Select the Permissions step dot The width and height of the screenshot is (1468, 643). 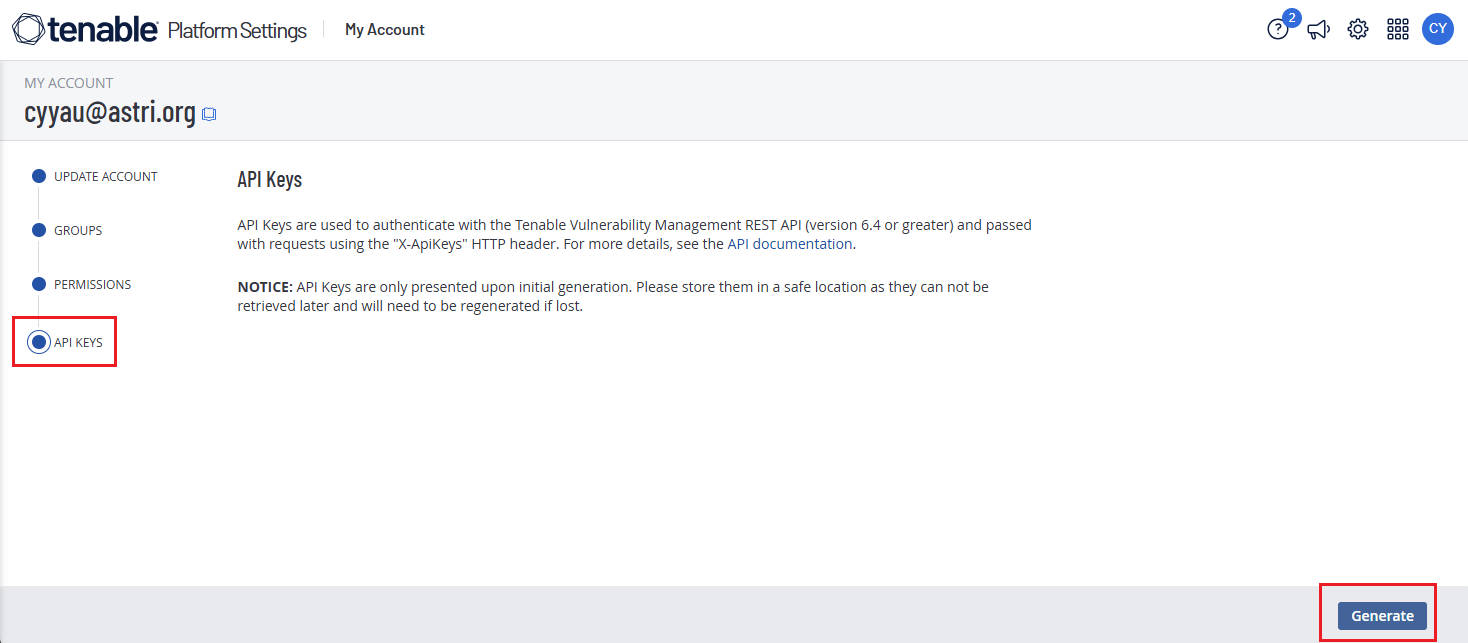(x=39, y=284)
